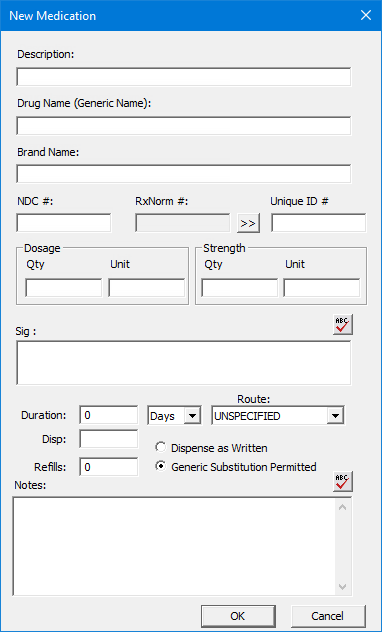Viewport: 382px width, 632px height.
Task: Click the Notes scrollbar up arrow
Action: pos(343,507)
